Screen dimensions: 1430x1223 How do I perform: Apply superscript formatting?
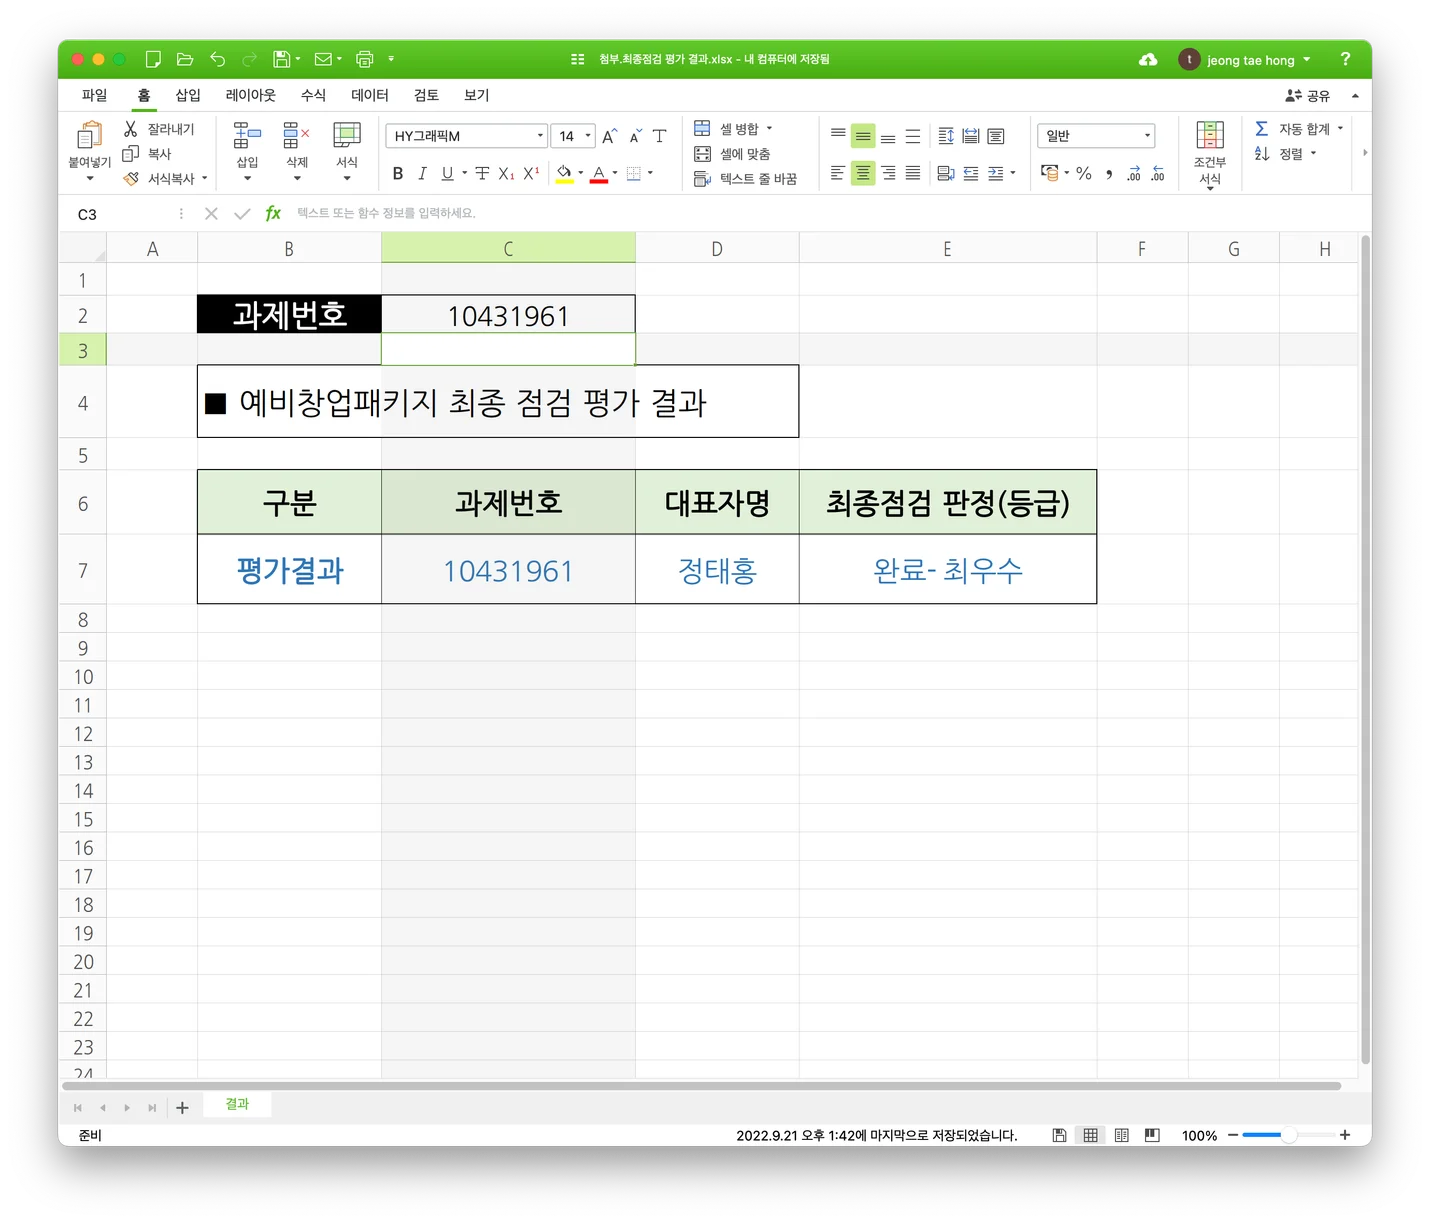(531, 174)
